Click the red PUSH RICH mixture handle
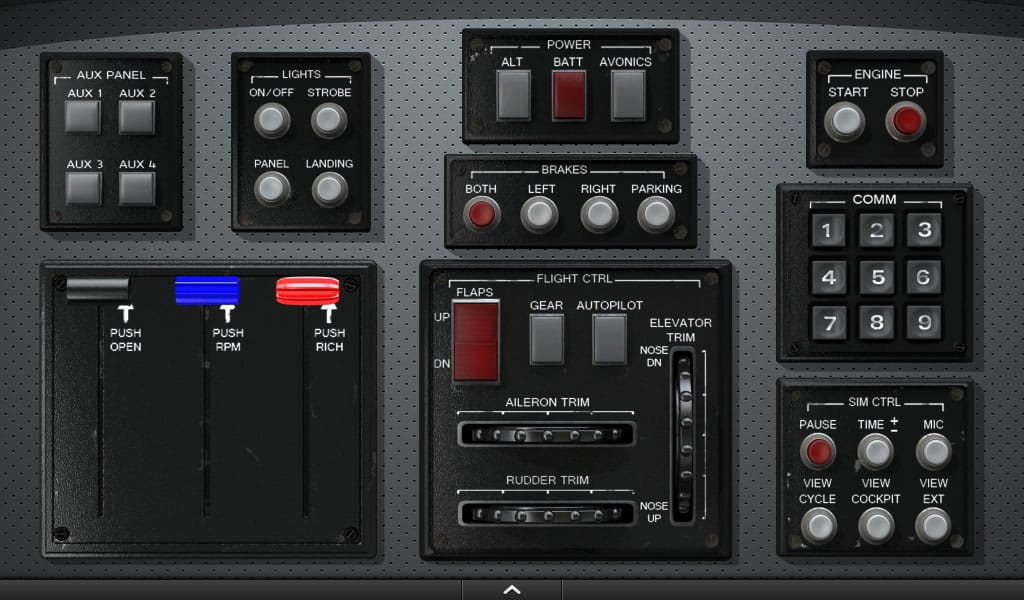Screen dimensions: 1024x600 click(x=310, y=290)
